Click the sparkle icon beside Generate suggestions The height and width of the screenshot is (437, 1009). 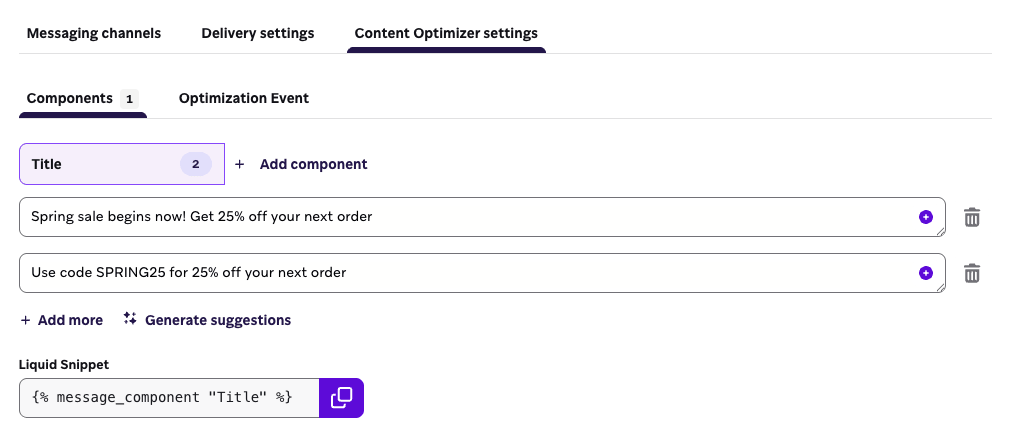pyautogui.click(x=130, y=319)
